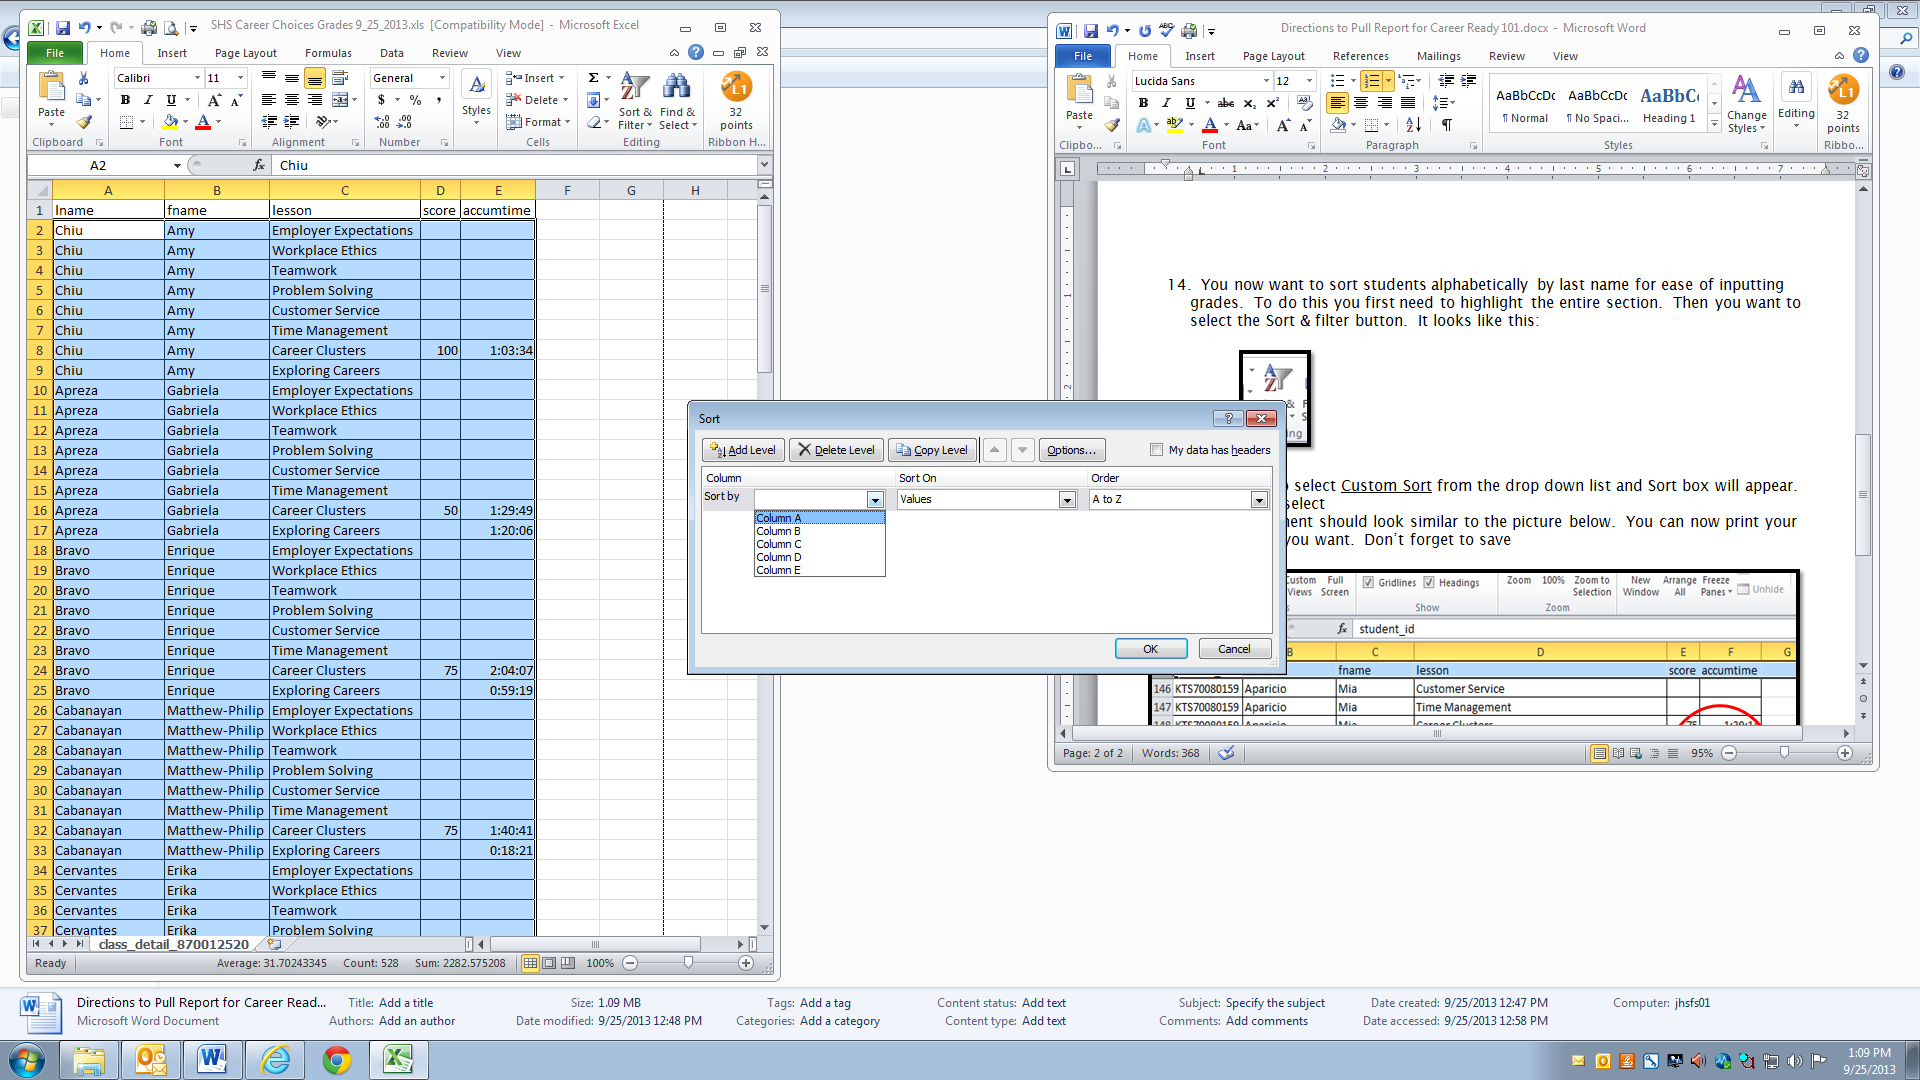The height and width of the screenshot is (1080, 1920).
Task: Click Word strikethrough abc icon
Action: 1225,103
